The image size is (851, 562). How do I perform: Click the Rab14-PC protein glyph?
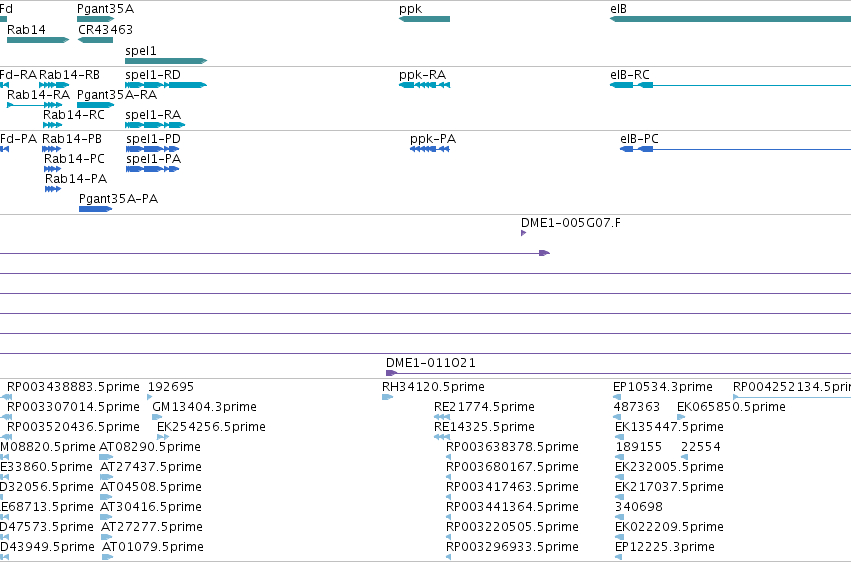pos(53,169)
